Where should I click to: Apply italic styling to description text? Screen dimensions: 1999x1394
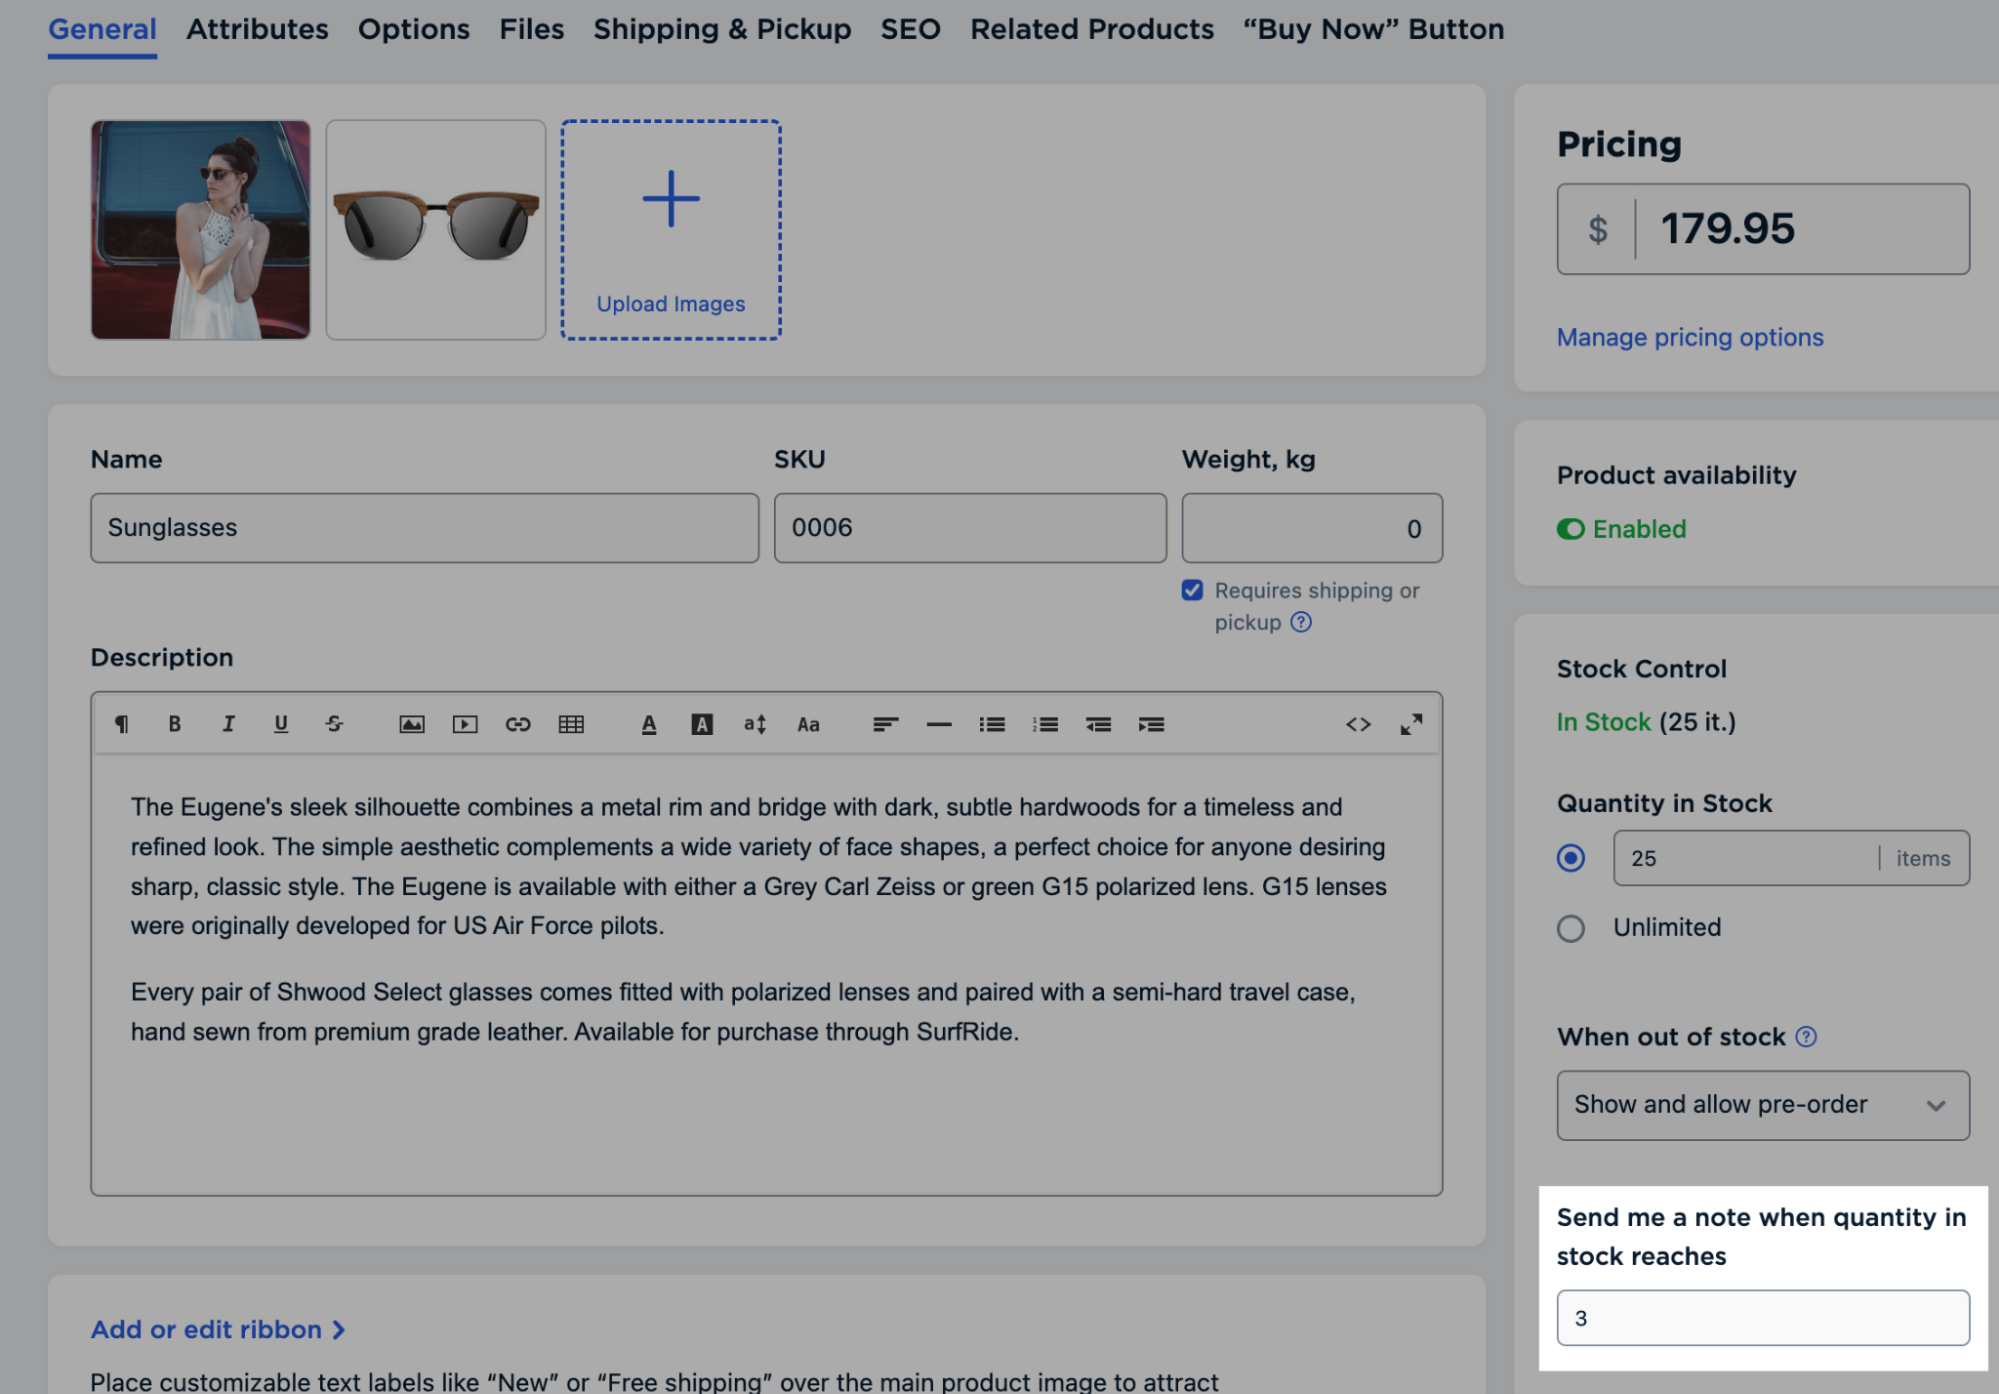(x=228, y=724)
